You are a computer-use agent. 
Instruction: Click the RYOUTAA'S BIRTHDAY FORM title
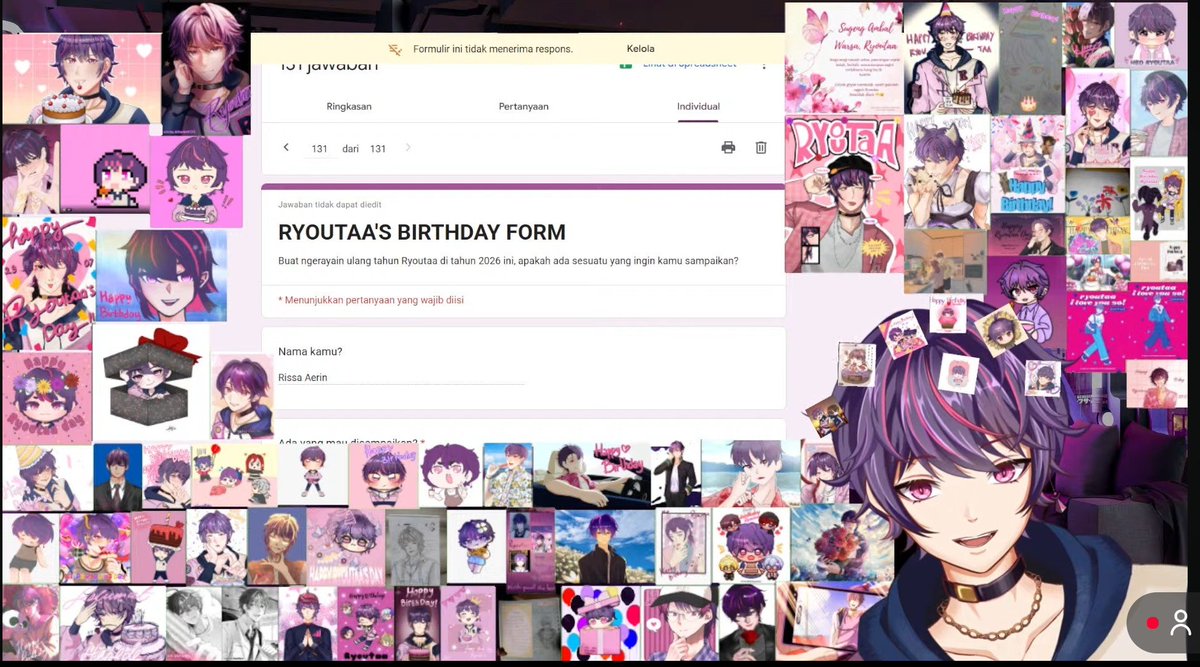[421, 232]
